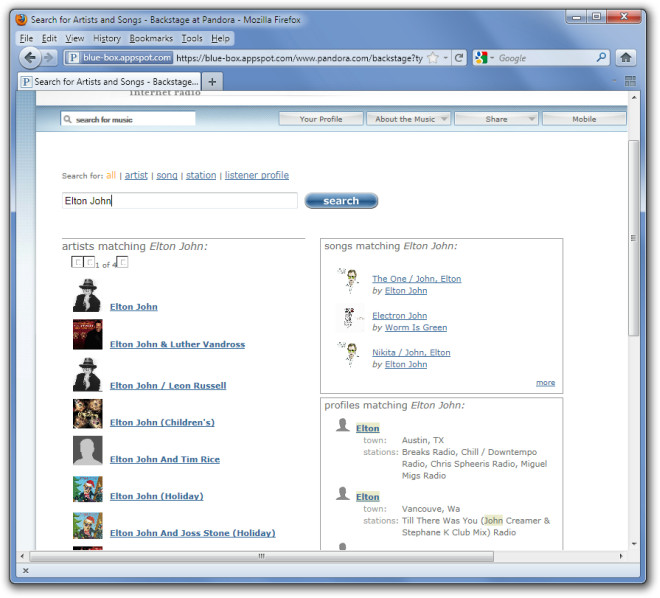Filter search by artist link
The height and width of the screenshot is (598, 660).
point(136,175)
